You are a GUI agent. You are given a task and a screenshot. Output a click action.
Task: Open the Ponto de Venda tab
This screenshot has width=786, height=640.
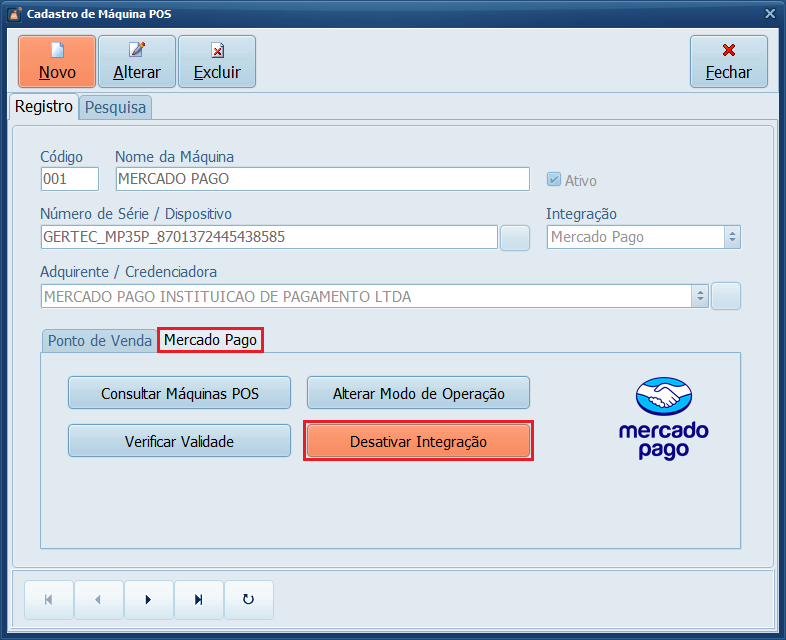100,340
